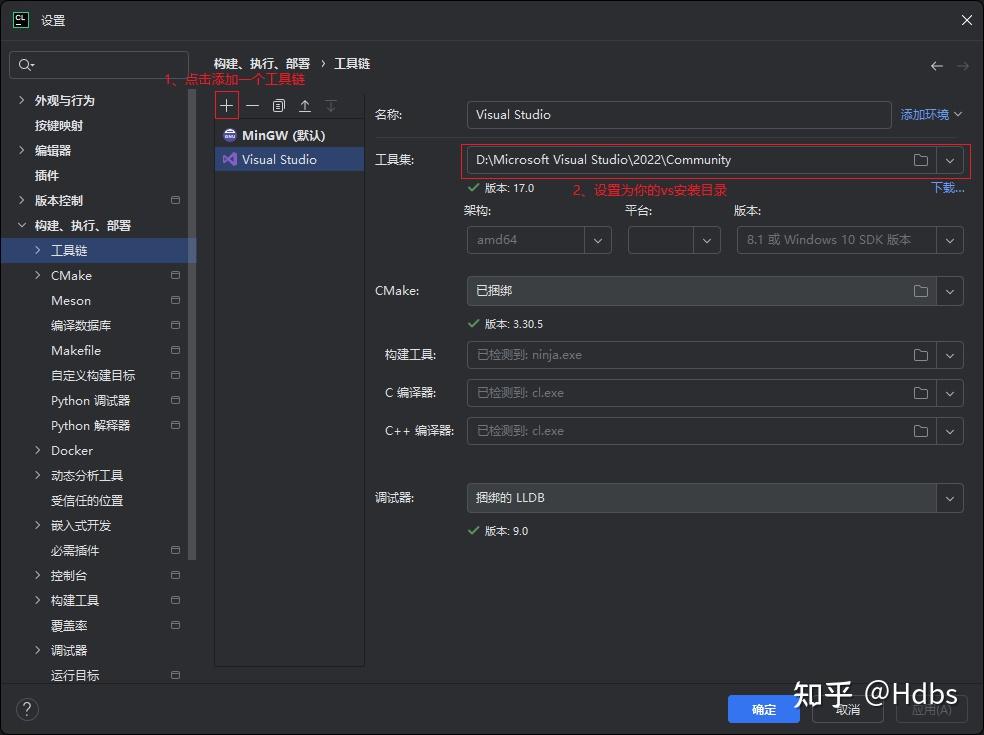Click the add toolchain plus icon
Screen dimensions: 984x735
[x=228, y=104]
